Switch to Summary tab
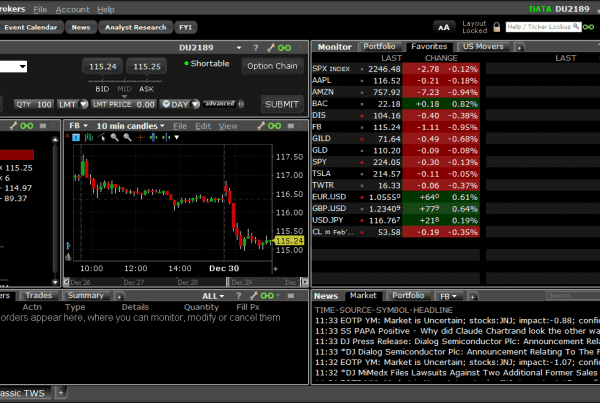The height and width of the screenshot is (403, 600). (86, 295)
